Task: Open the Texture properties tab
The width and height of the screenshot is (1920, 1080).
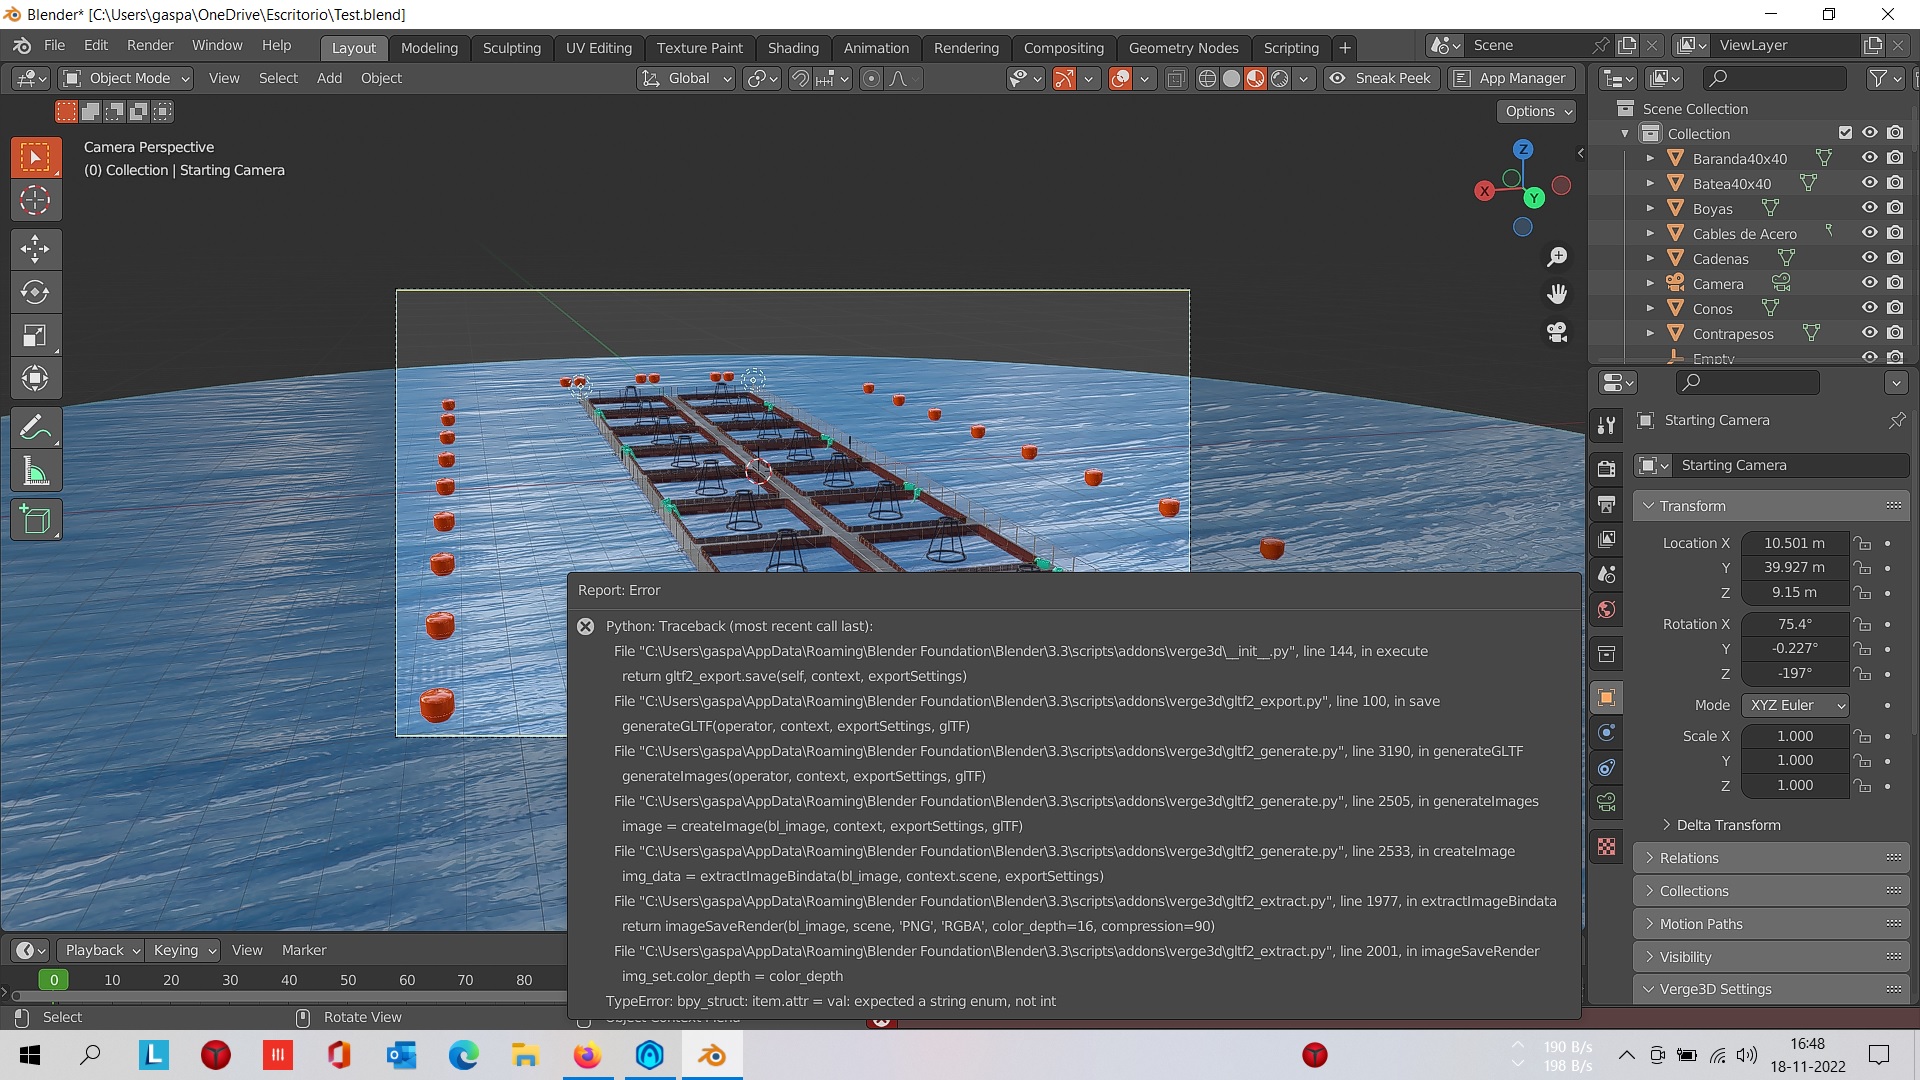Action: pyautogui.click(x=1606, y=847)
